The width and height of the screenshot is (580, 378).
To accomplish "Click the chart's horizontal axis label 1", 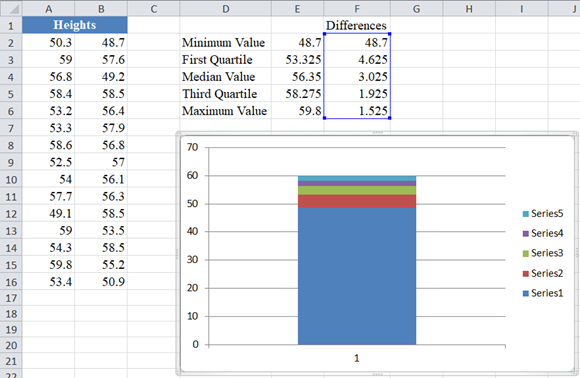I will click(357, 358).
